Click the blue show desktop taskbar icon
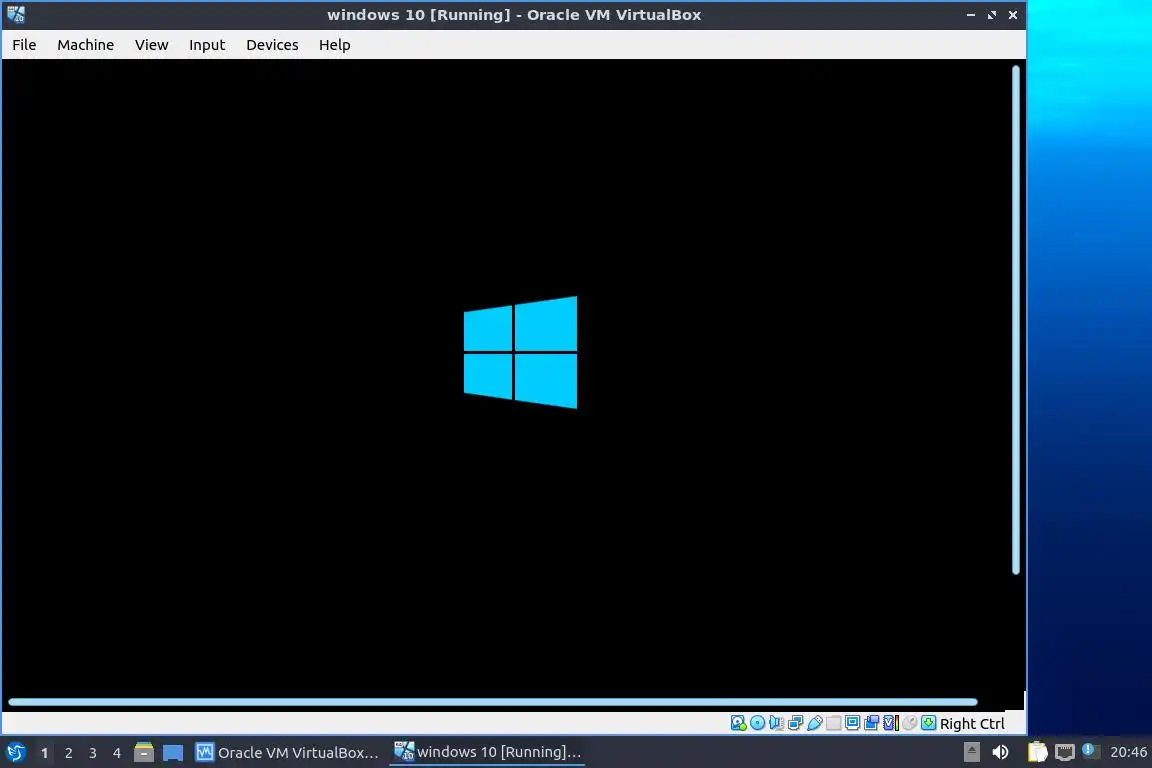The width and height of the screenshot is (1152, 768). pyautogui.click(x=173, y=753)
